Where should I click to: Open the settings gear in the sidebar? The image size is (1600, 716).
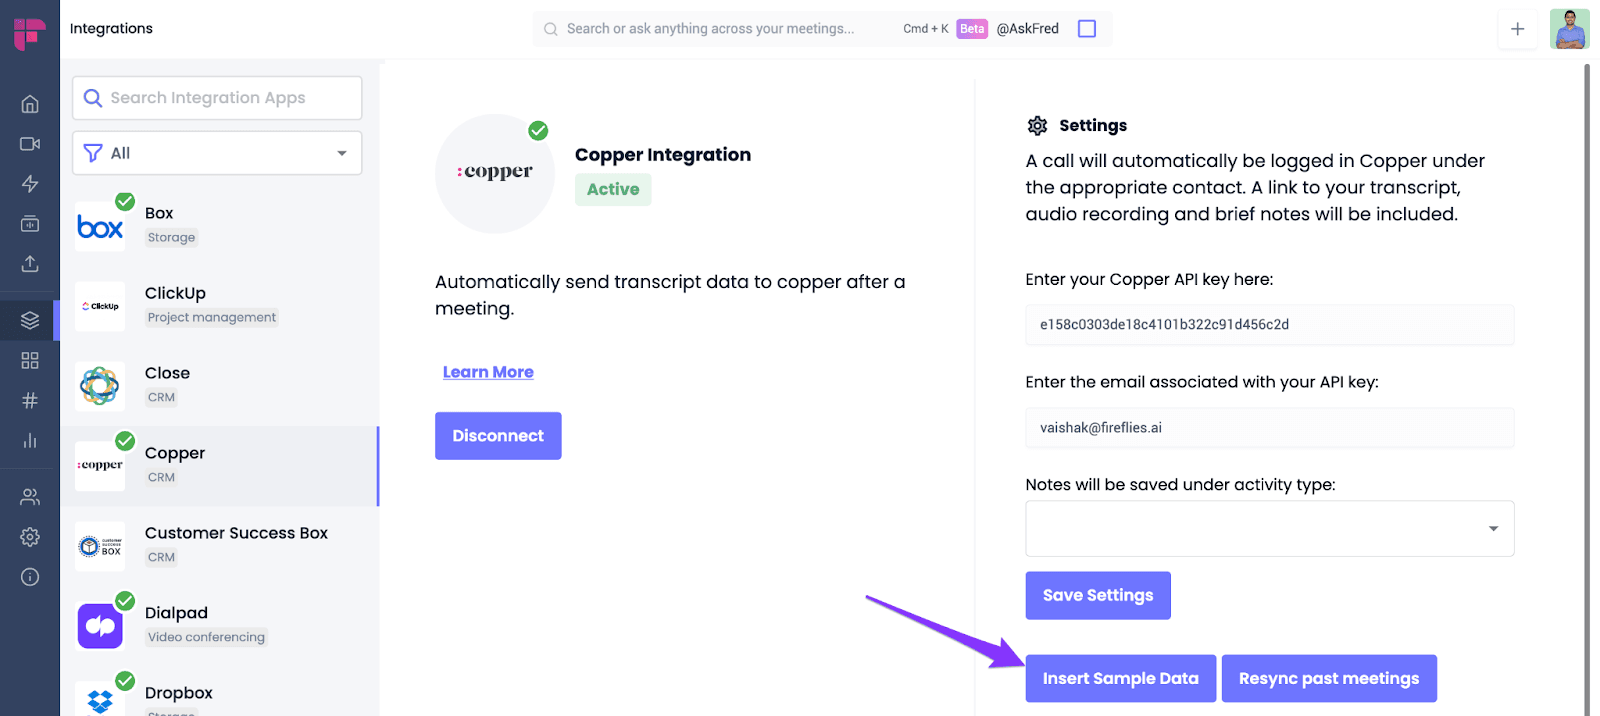tap(30, 537)
